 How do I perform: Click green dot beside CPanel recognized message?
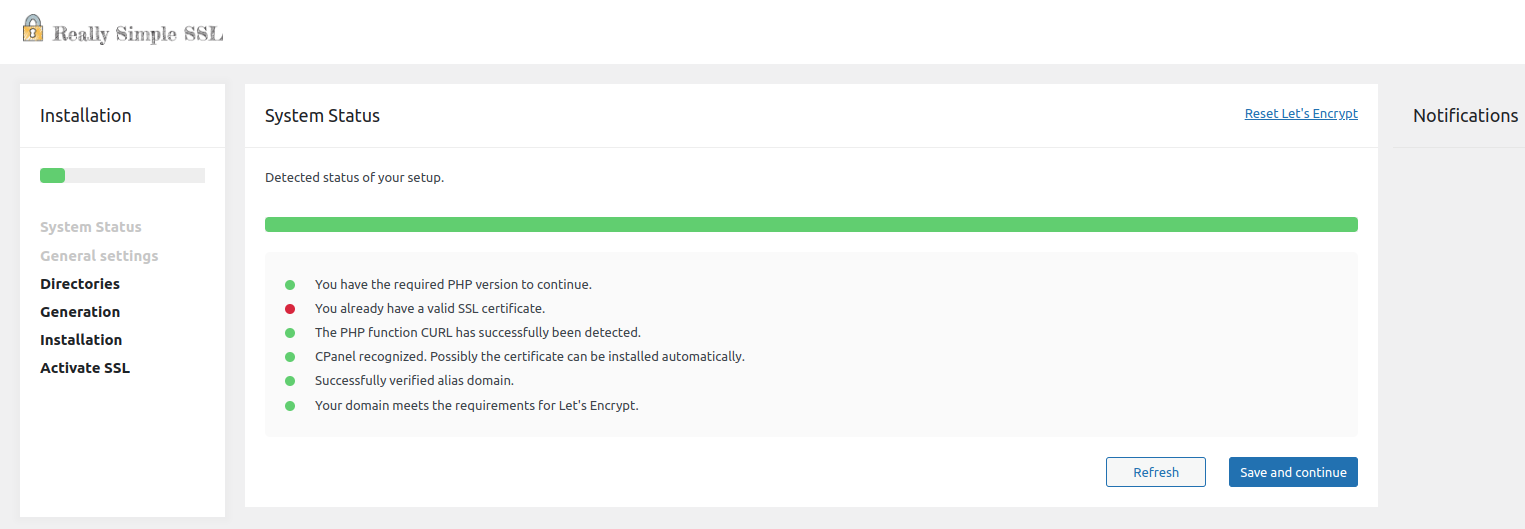click(290, 357)
